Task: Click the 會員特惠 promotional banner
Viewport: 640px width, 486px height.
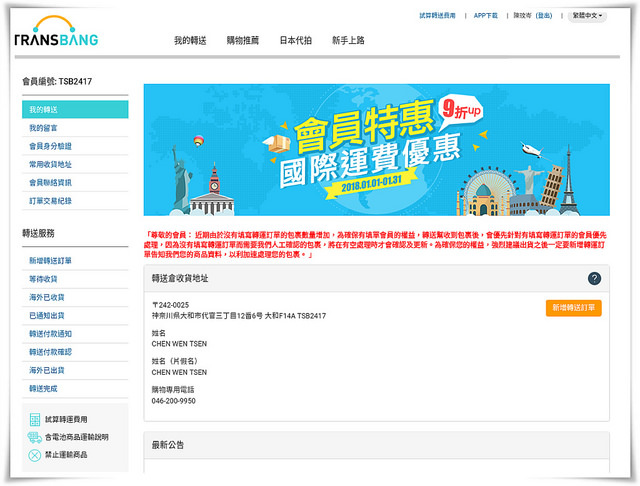Action: (x=376, y=150)
